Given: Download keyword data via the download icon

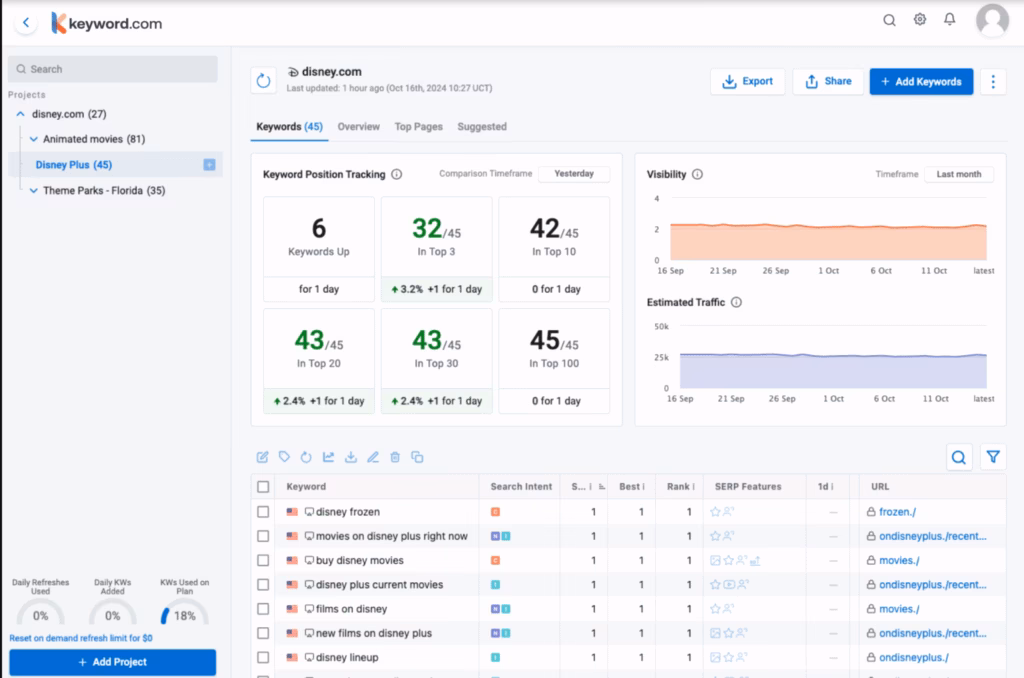Looking at the screenshot, I should (x=350, y=457).
